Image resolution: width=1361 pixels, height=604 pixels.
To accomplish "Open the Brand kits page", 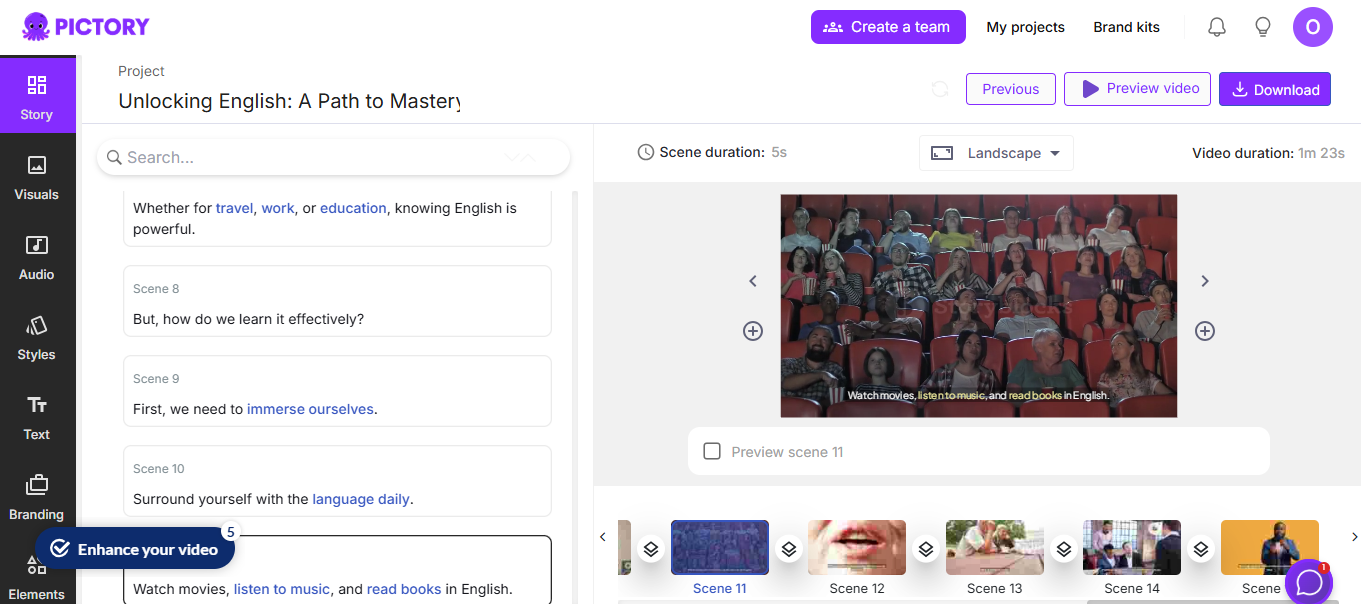I will coord(1126,27).
